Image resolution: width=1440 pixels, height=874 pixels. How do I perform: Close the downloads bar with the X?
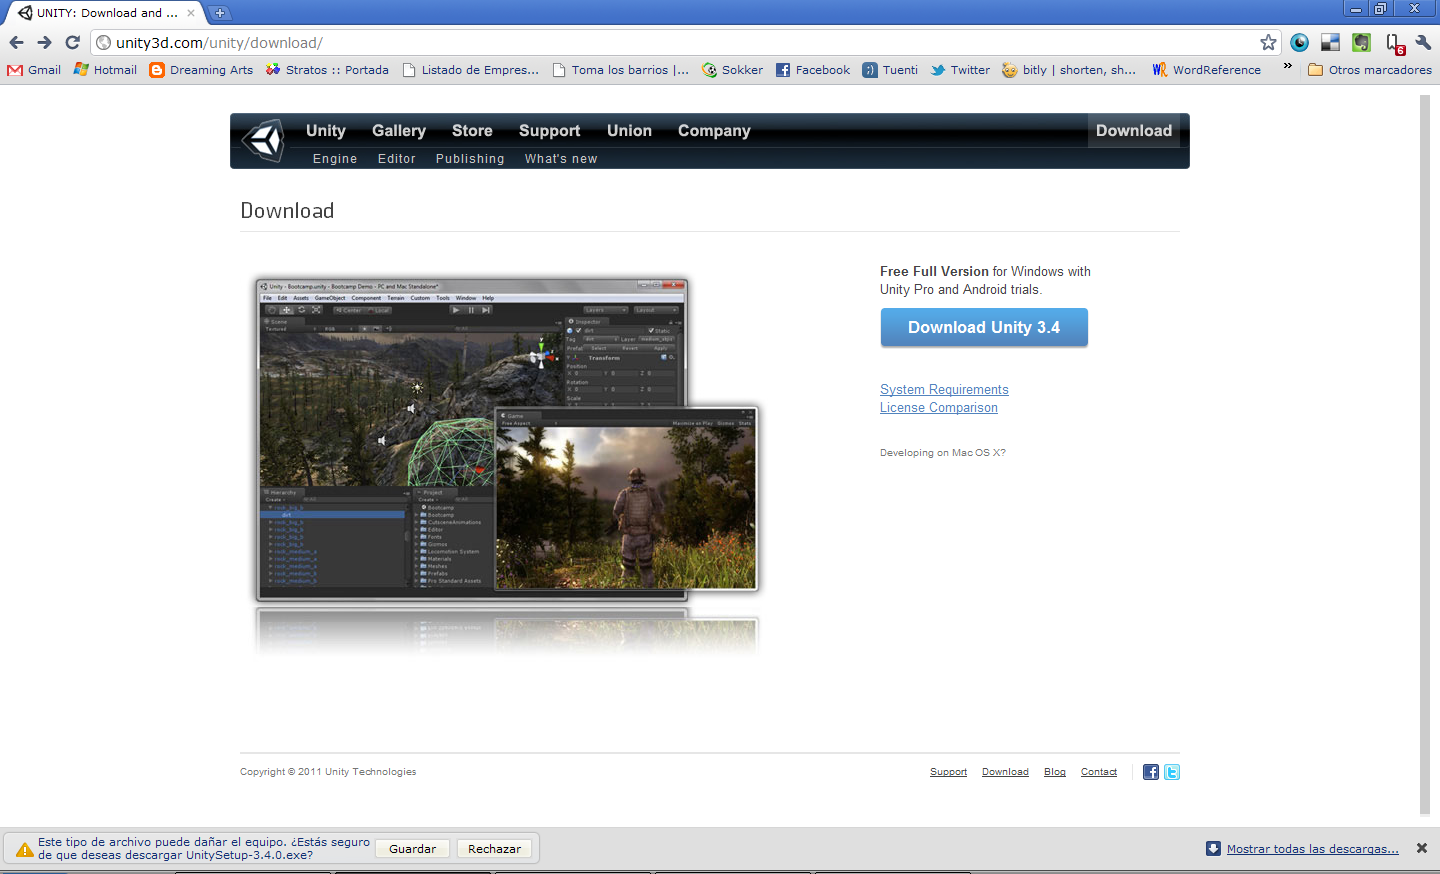1422,848
